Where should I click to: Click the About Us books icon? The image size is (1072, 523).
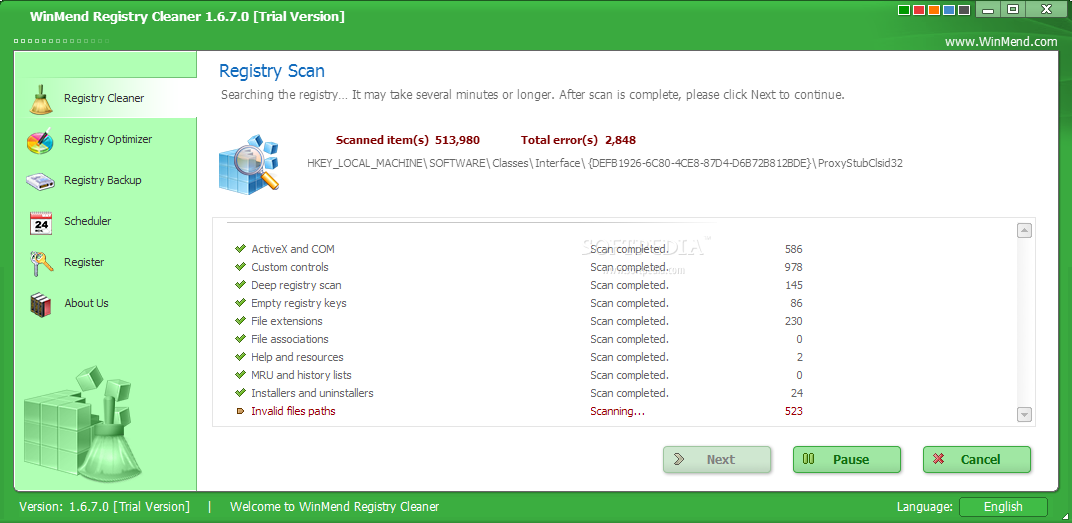[41, 304]
